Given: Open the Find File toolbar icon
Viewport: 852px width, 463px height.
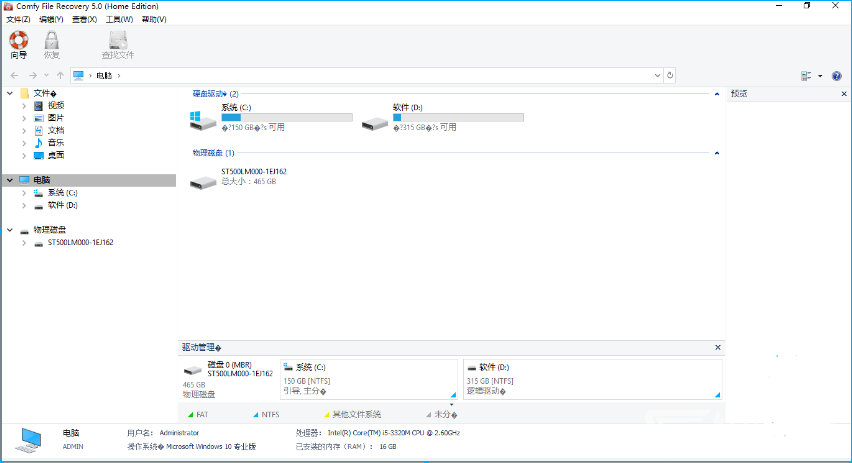Looking at the screenshot, I should [118, 40].
